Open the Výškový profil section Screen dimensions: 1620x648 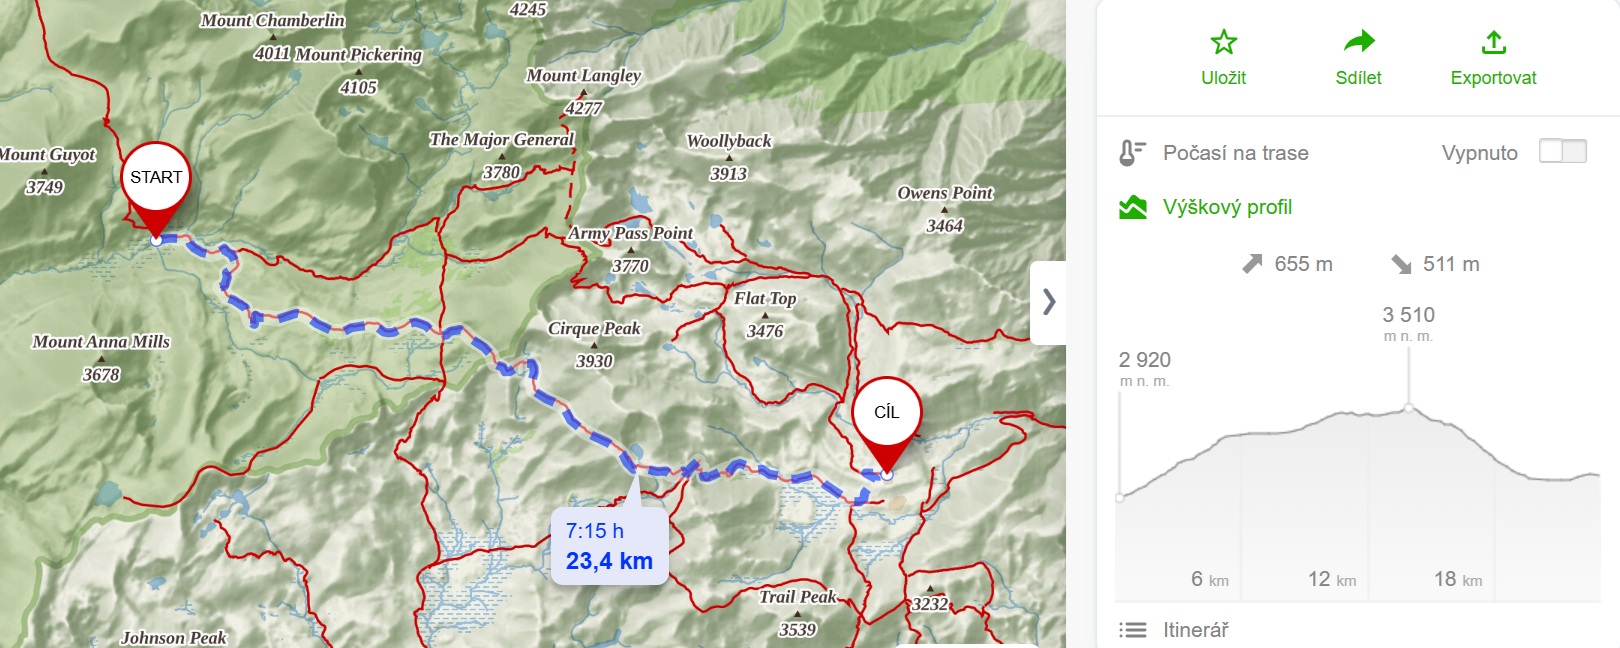[1227, 207]
